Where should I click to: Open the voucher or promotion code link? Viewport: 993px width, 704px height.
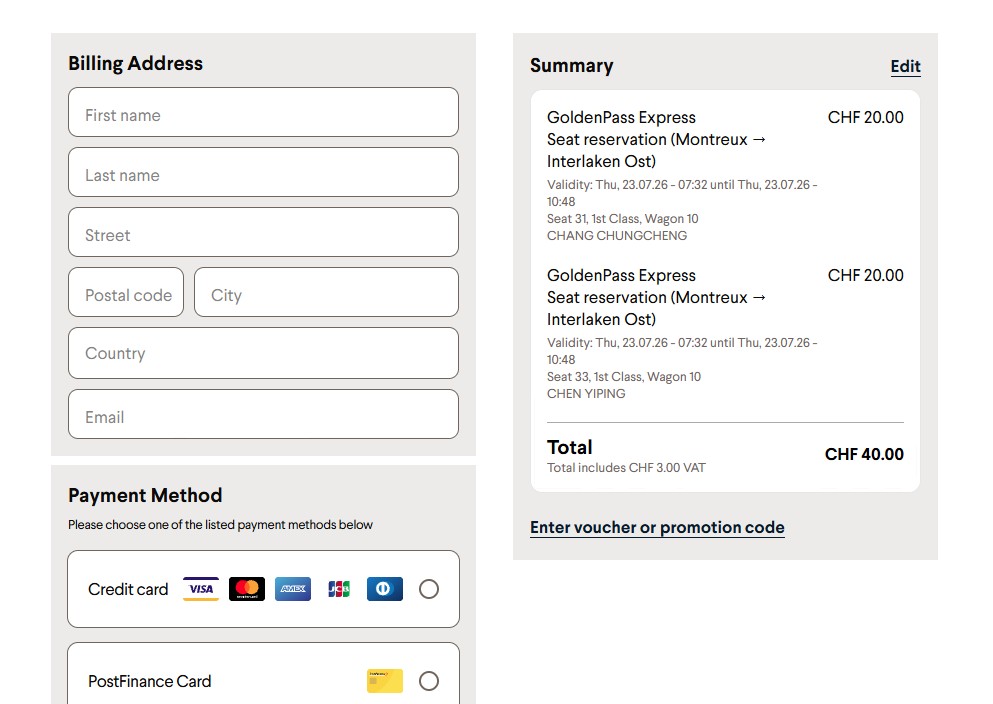[x=657, y=527]
